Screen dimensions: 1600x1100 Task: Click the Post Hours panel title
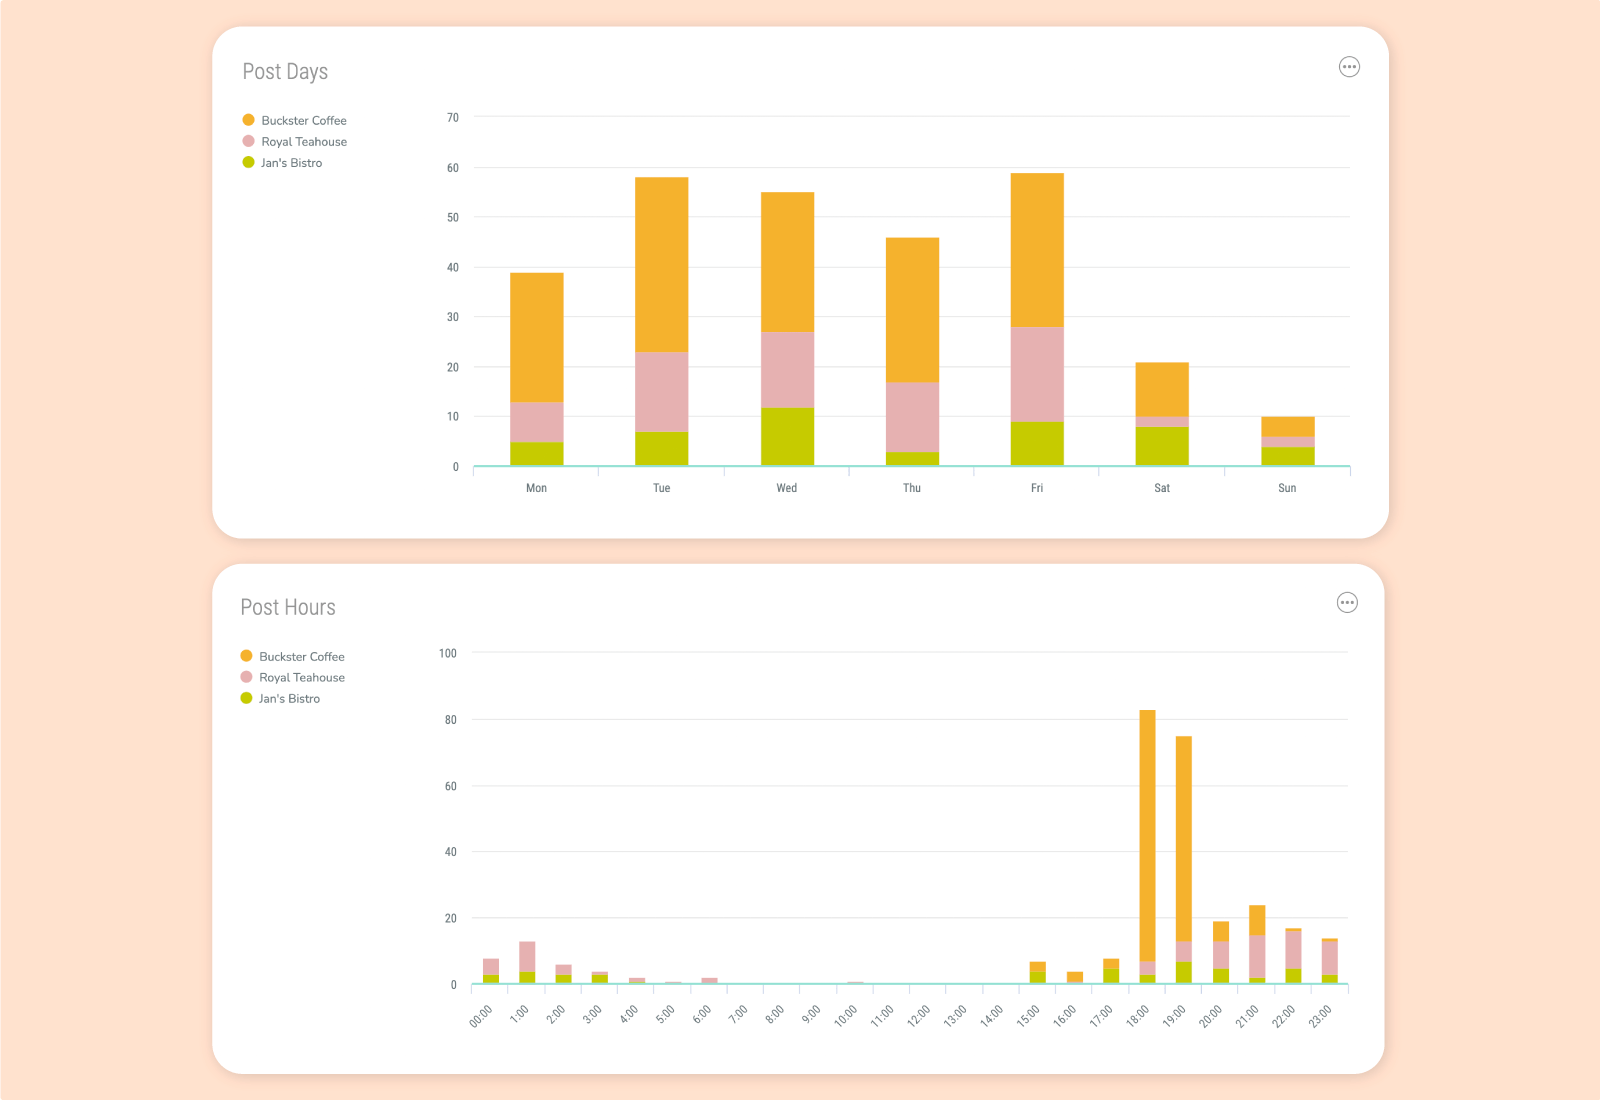(x=288, y=607)
